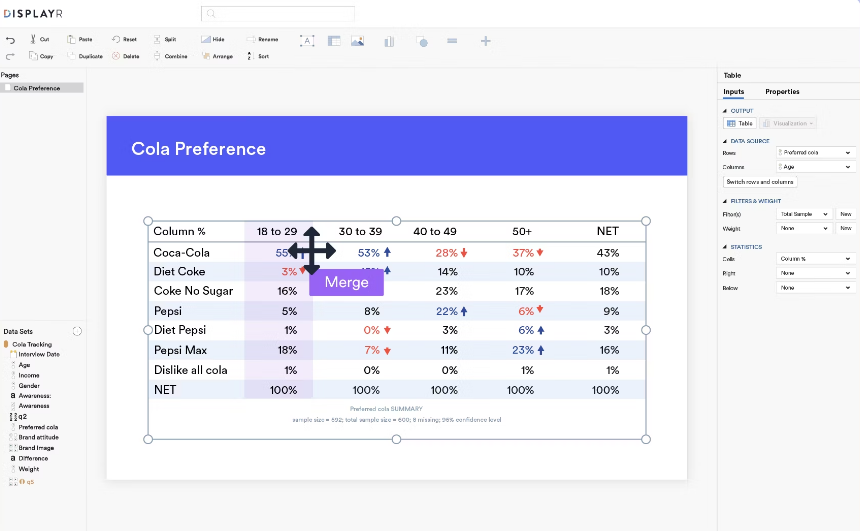The width and height of the screenshot is (860, 531).
Task: Select the Income variable
Action: coord(29,375)
